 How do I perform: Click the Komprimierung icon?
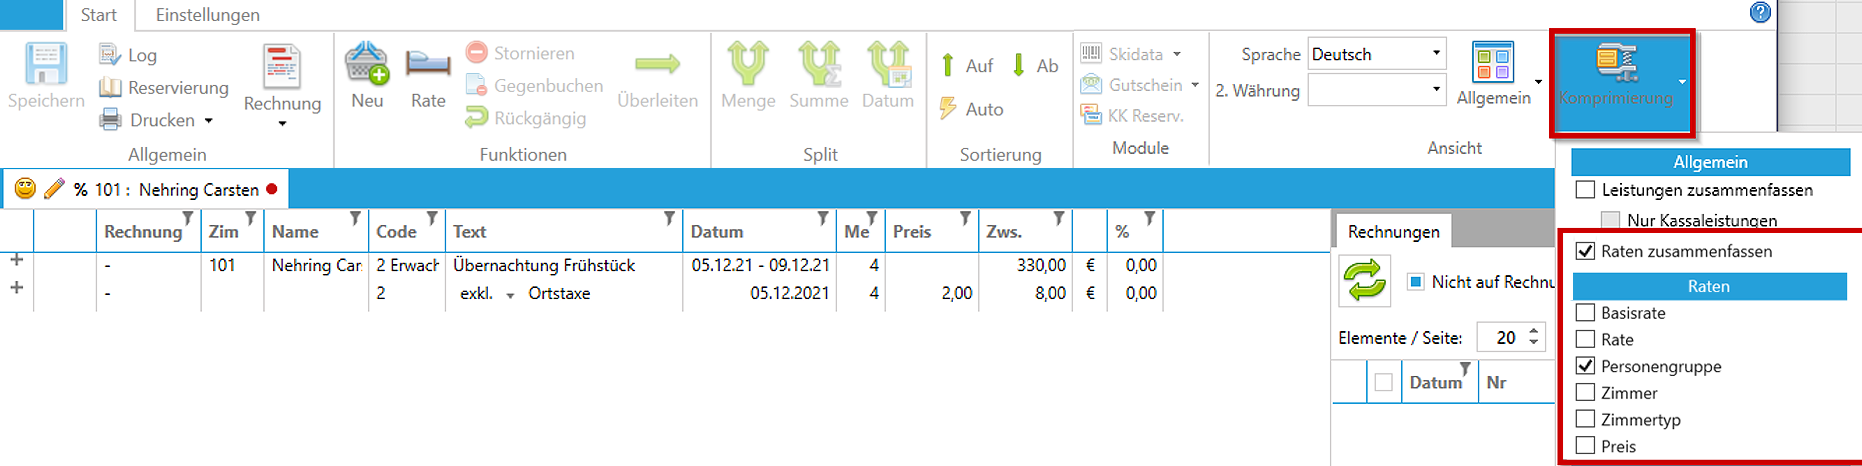click(x=1615, y=63)
